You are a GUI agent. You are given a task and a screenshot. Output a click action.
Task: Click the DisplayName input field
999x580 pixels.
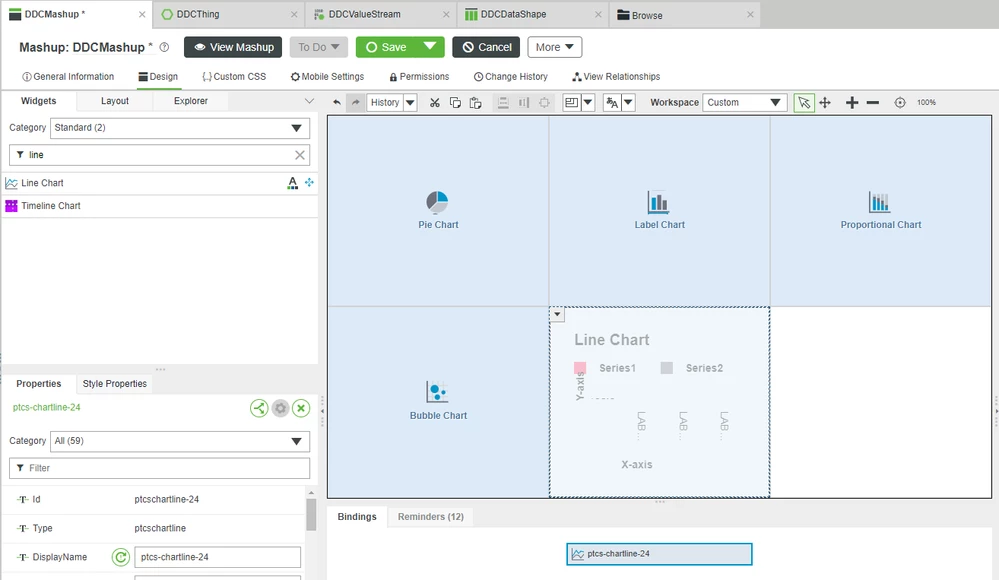(x=217, y=557)
